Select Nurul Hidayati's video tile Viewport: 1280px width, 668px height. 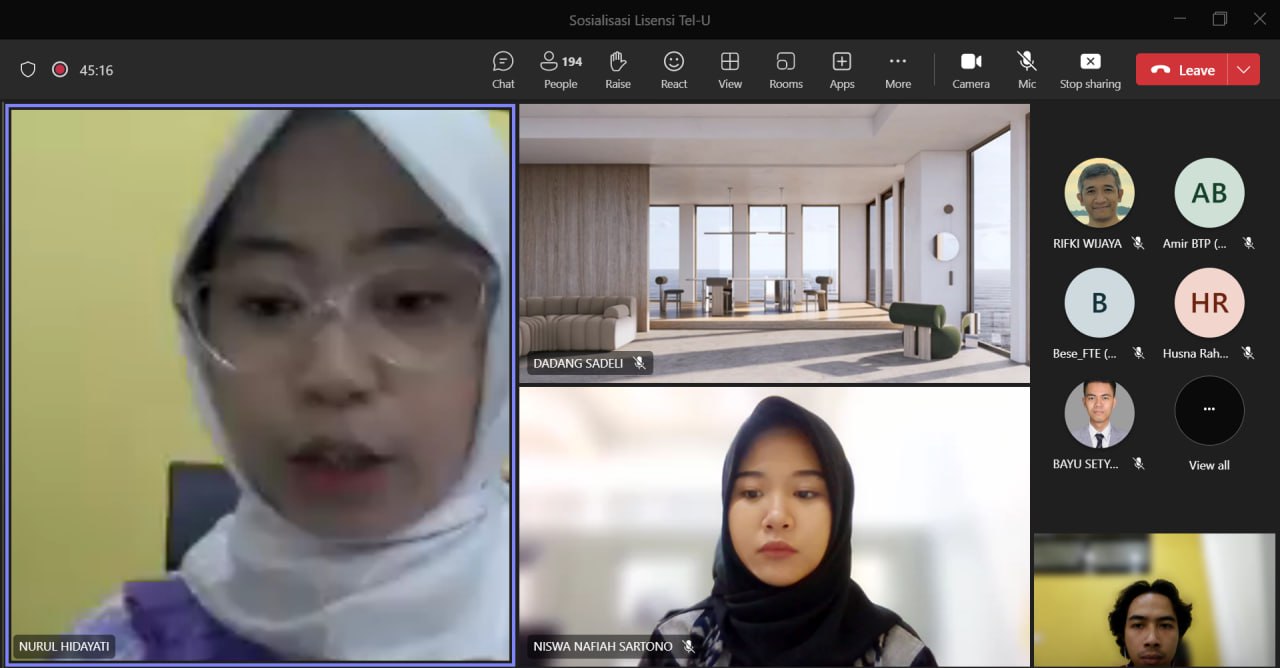click(260, 384)
